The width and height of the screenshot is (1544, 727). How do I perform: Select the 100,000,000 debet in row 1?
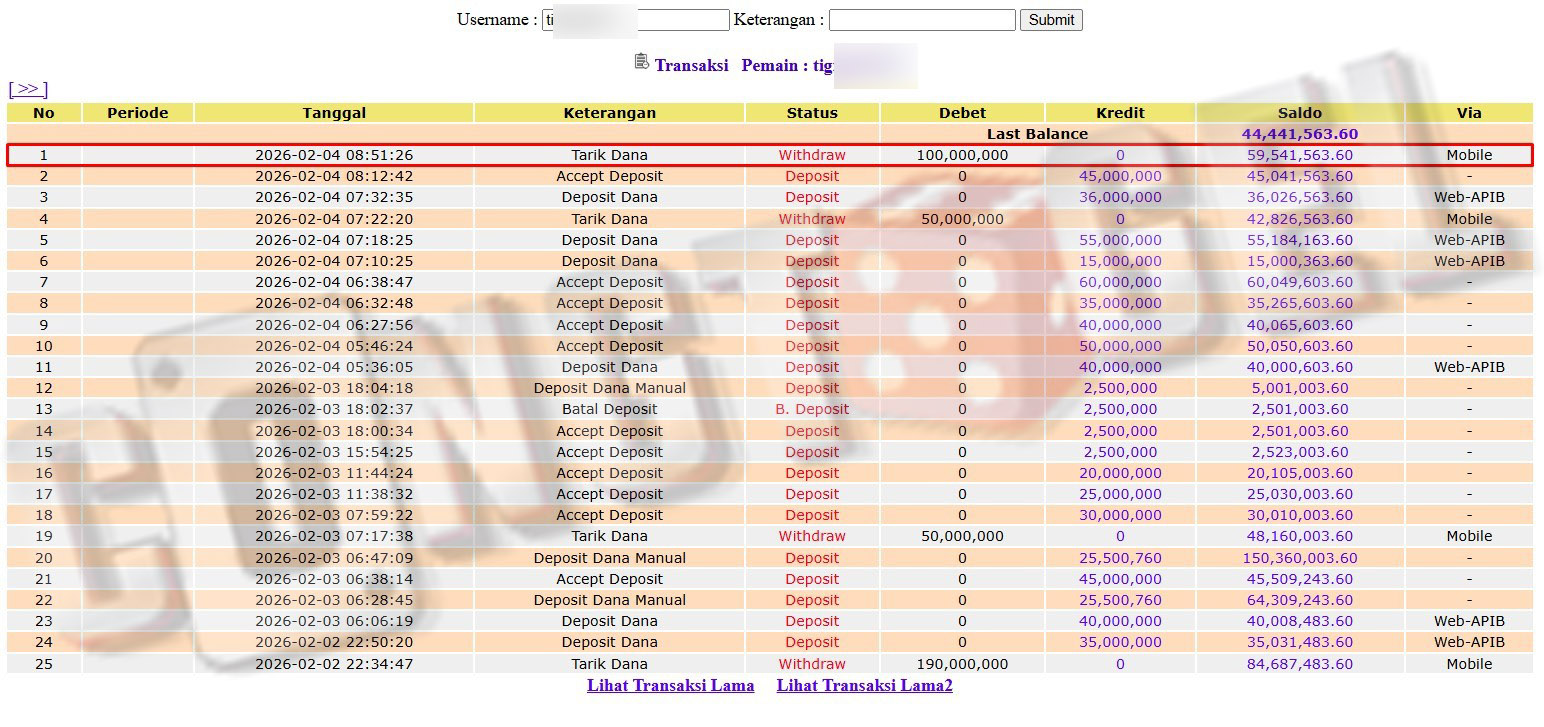pyautogui.click(x=962, y=155)
